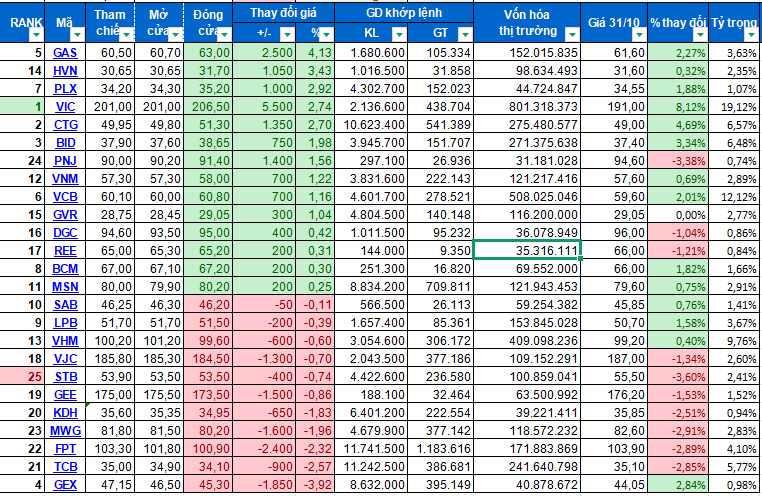Open the KL volume filter dropdown

point(399,34)
